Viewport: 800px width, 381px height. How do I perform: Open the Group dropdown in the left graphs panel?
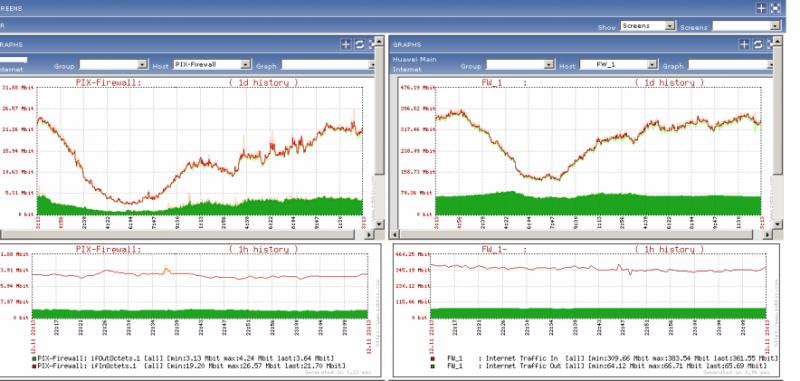click(x=114, y=65)
